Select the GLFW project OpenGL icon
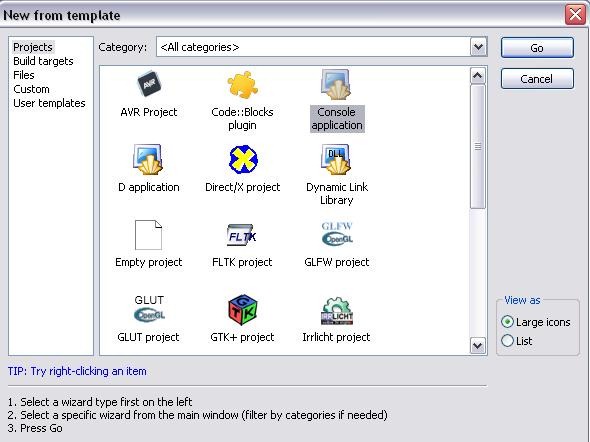This screenshot has width=590, height=442. [337, 234]
